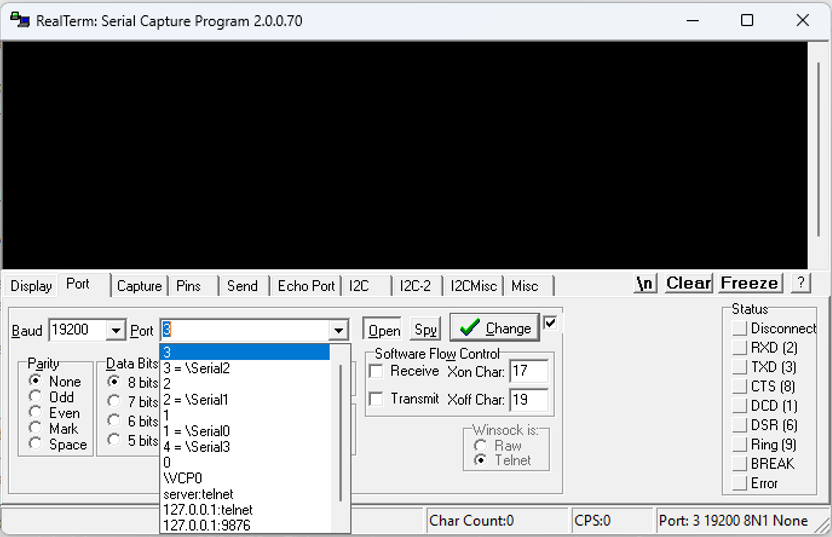Open the Baud rate dropdown arrow

coord(115,331)
